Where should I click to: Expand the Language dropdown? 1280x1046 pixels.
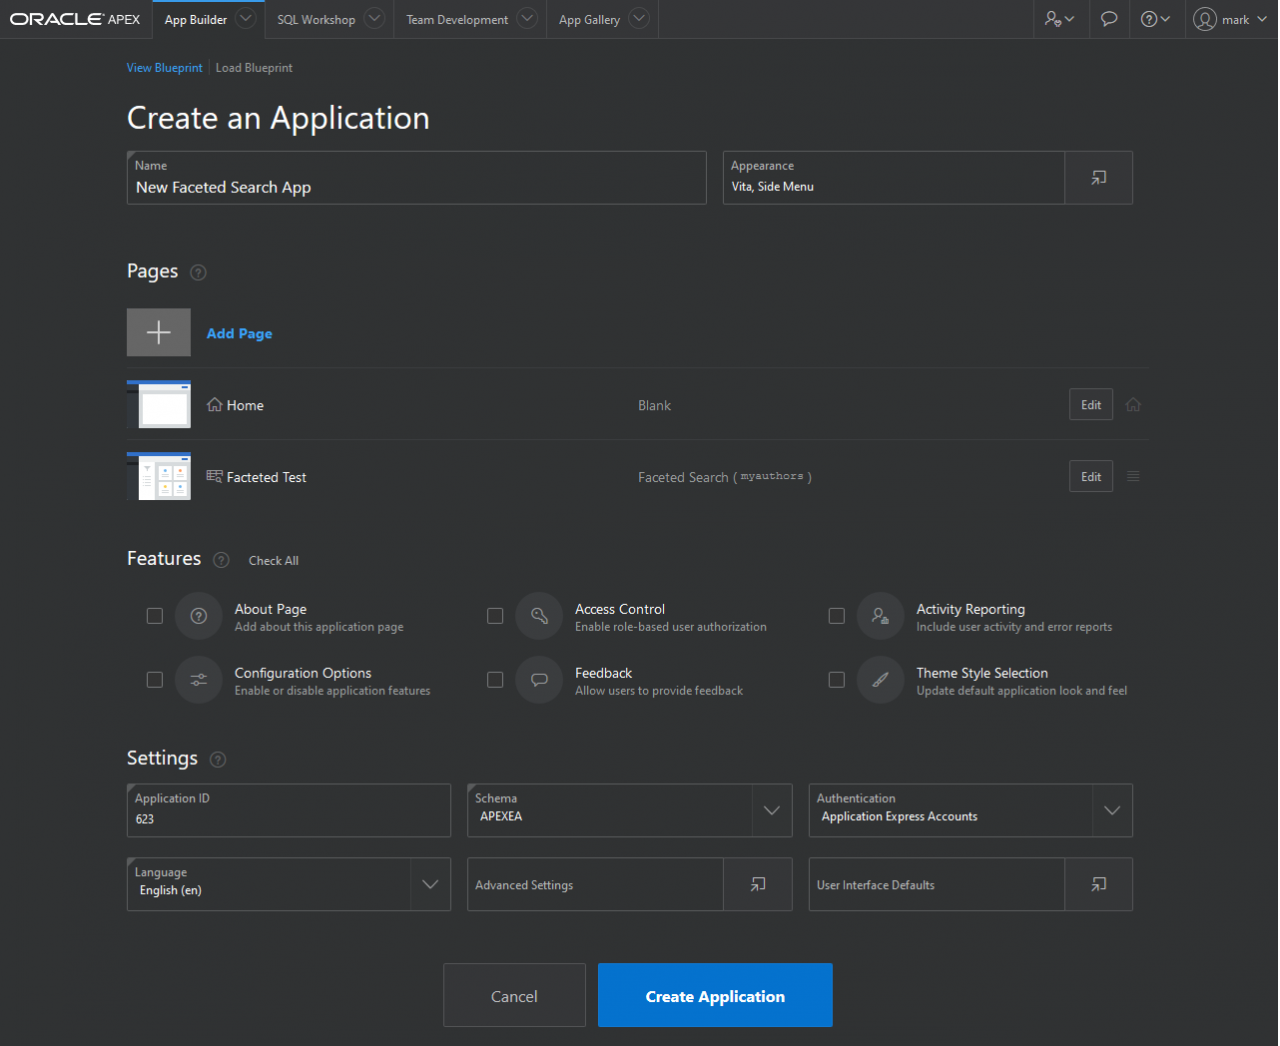[430, 884]
